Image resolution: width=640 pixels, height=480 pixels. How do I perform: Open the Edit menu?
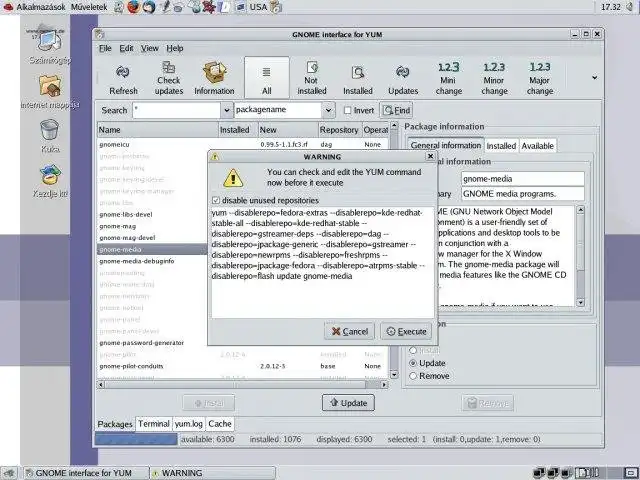(126, 48)
